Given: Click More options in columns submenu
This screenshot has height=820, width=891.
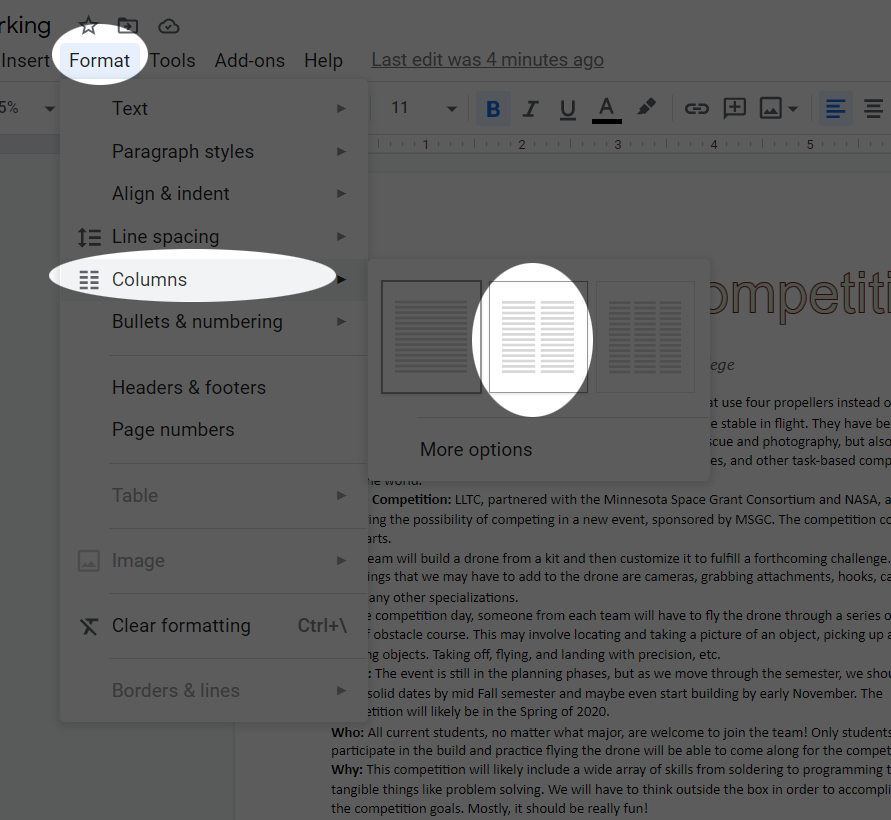Looking at the screenshot, I should (x=476, y=449).
